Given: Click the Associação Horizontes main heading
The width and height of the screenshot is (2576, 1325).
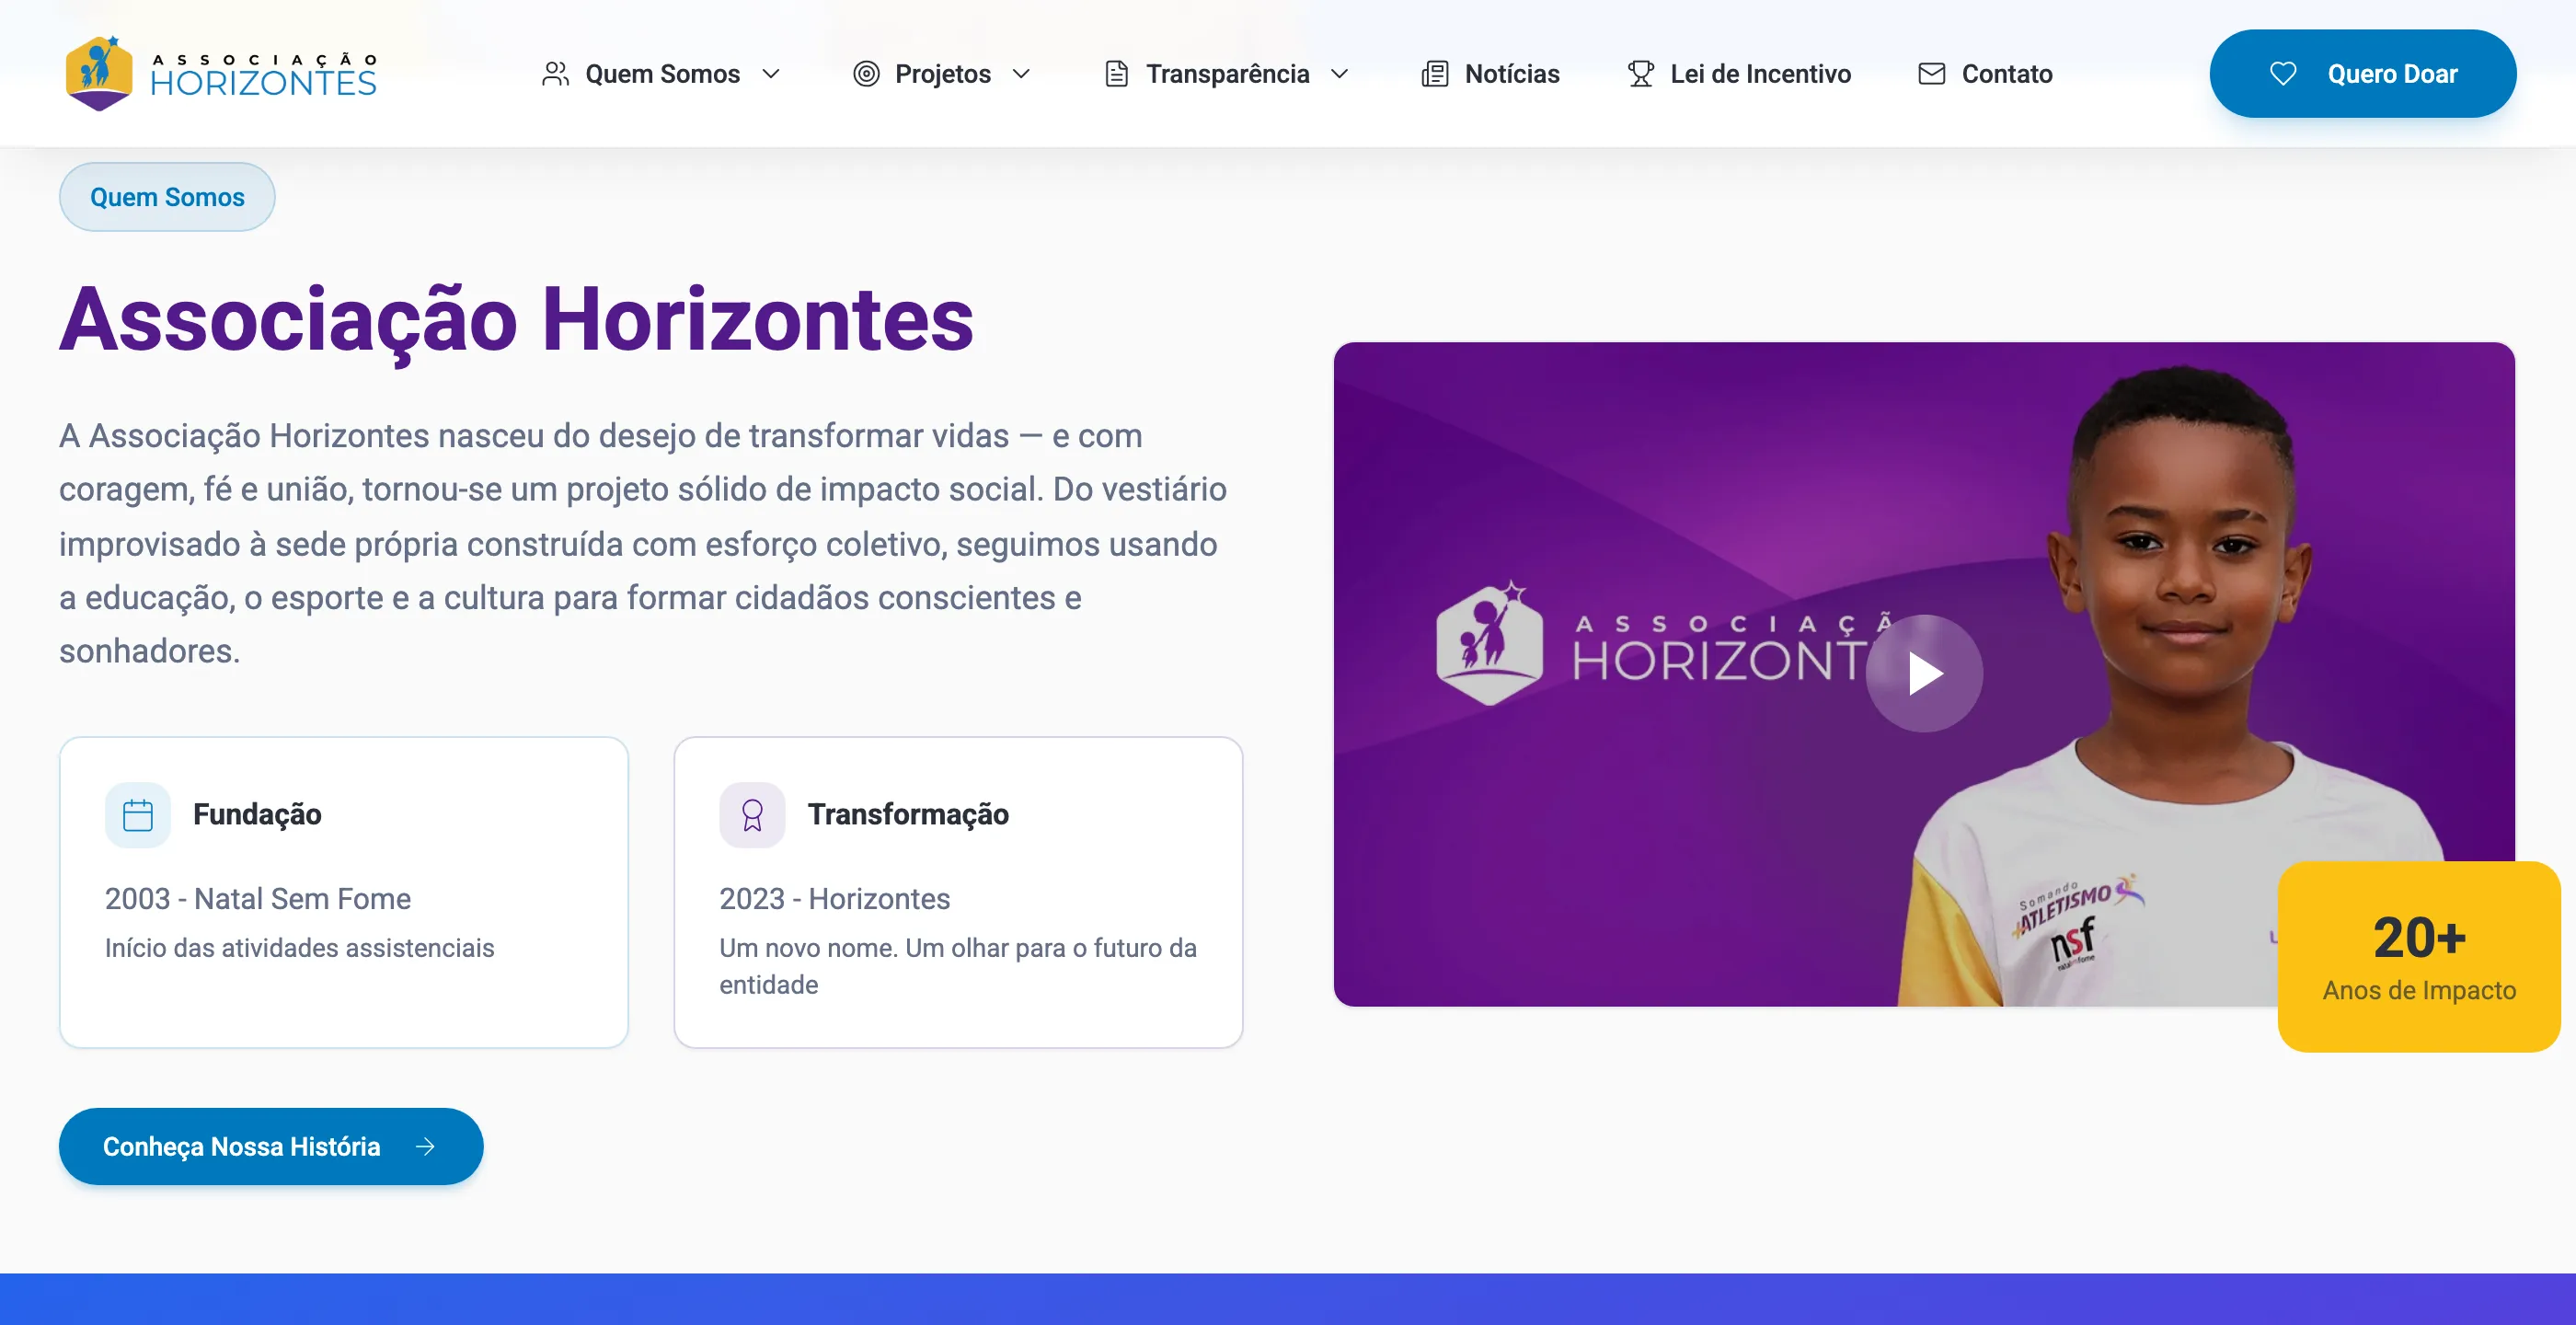Looking at the screenshot, I should coord(516,320).
